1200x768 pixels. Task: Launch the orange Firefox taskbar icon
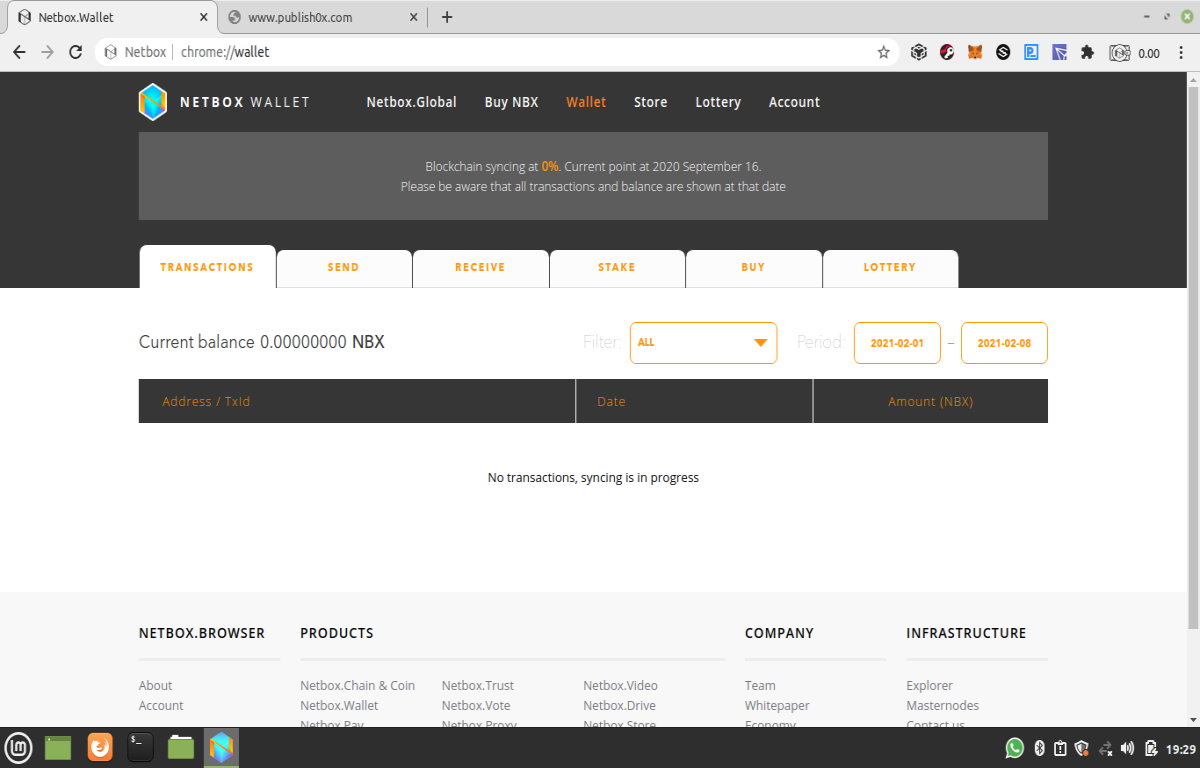point(100,747)
